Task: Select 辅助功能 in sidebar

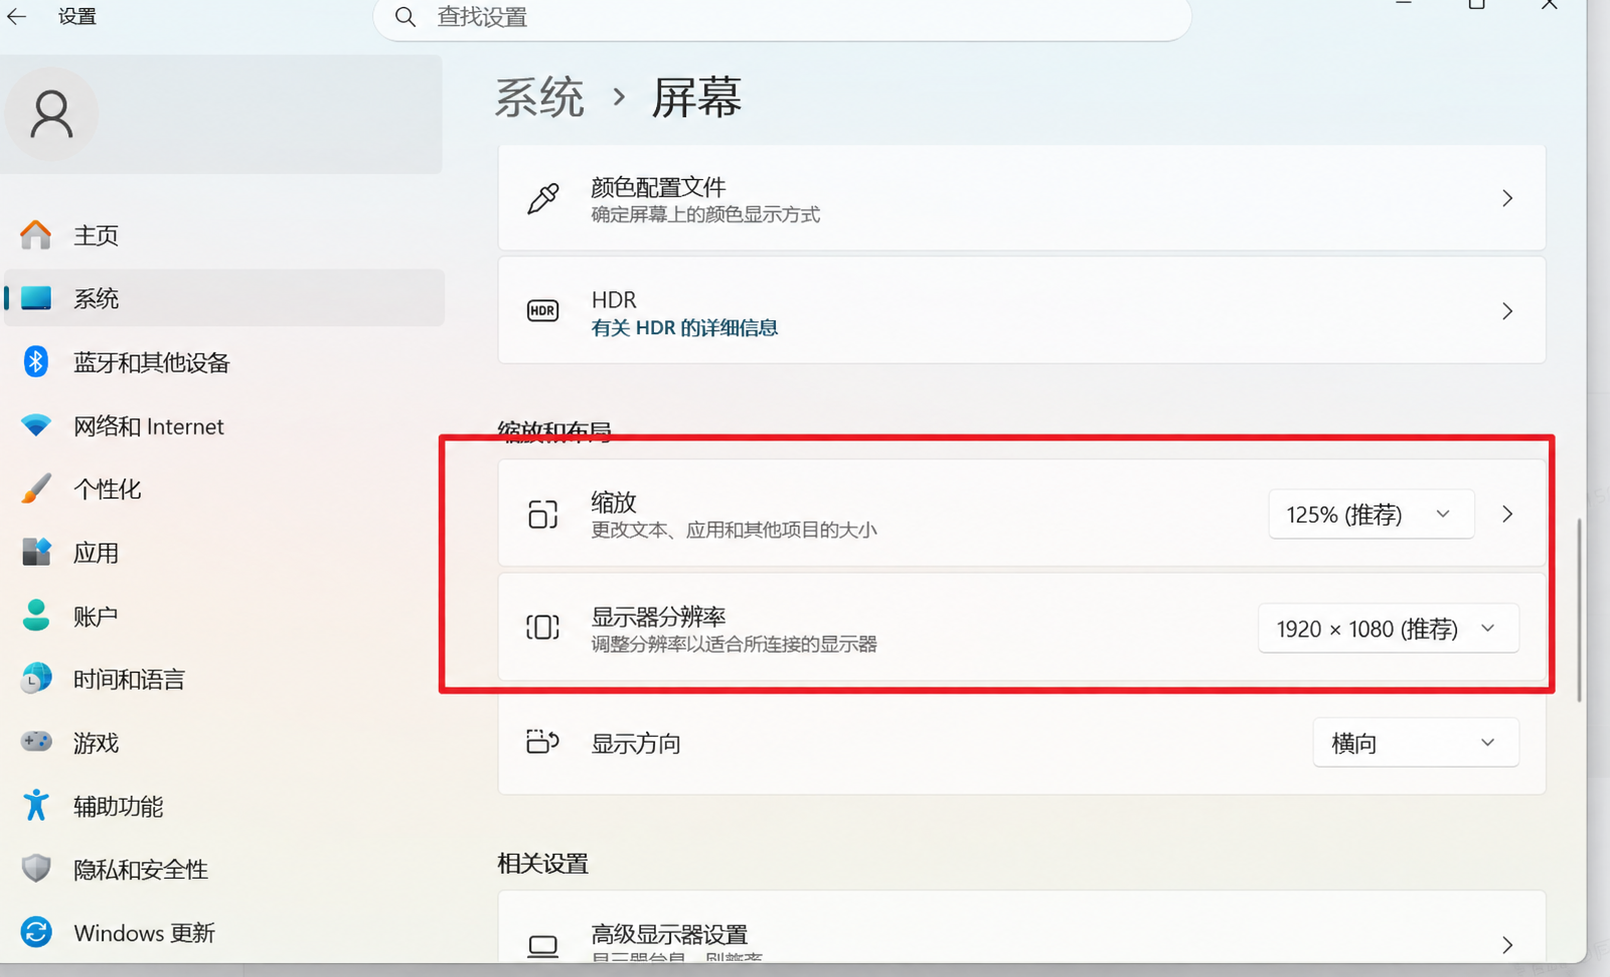Action: coord(224,805)
